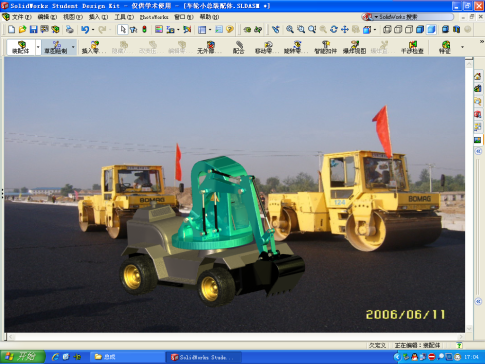The image size is (485, 364).
Task: Save the assembly with the floppy disk icon
Action: pos(33,30)
